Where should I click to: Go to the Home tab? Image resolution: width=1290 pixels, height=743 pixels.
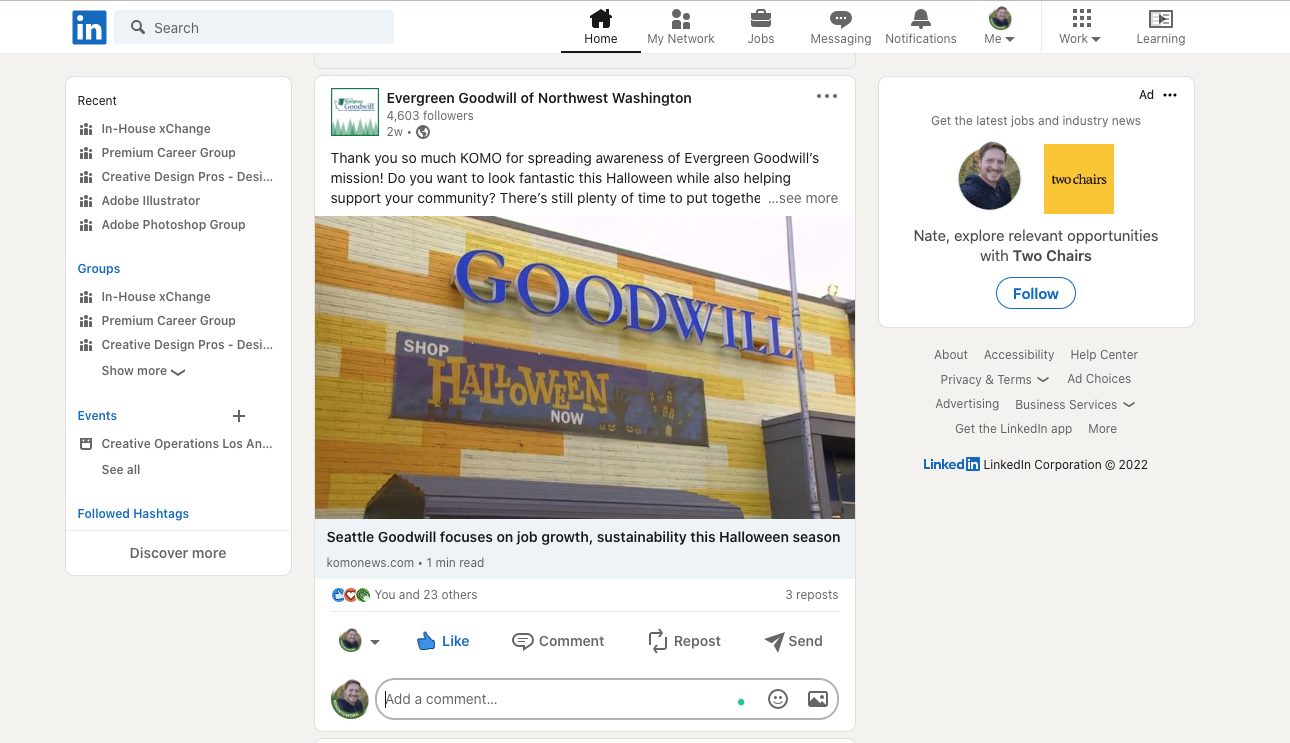pyautogui.click(x=601, y=27)
